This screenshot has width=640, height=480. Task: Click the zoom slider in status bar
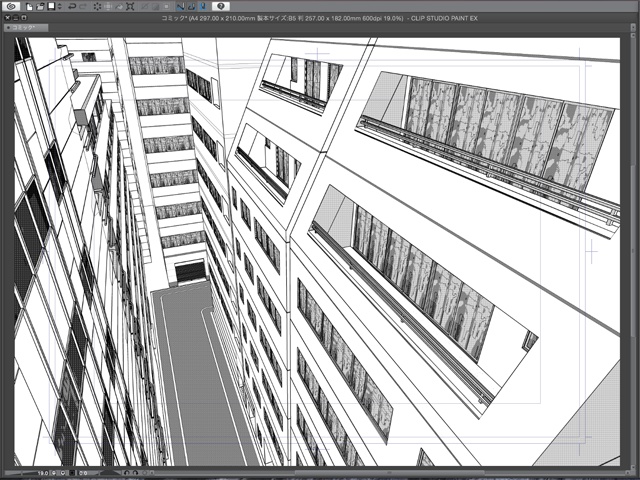[x=21, y=473]
